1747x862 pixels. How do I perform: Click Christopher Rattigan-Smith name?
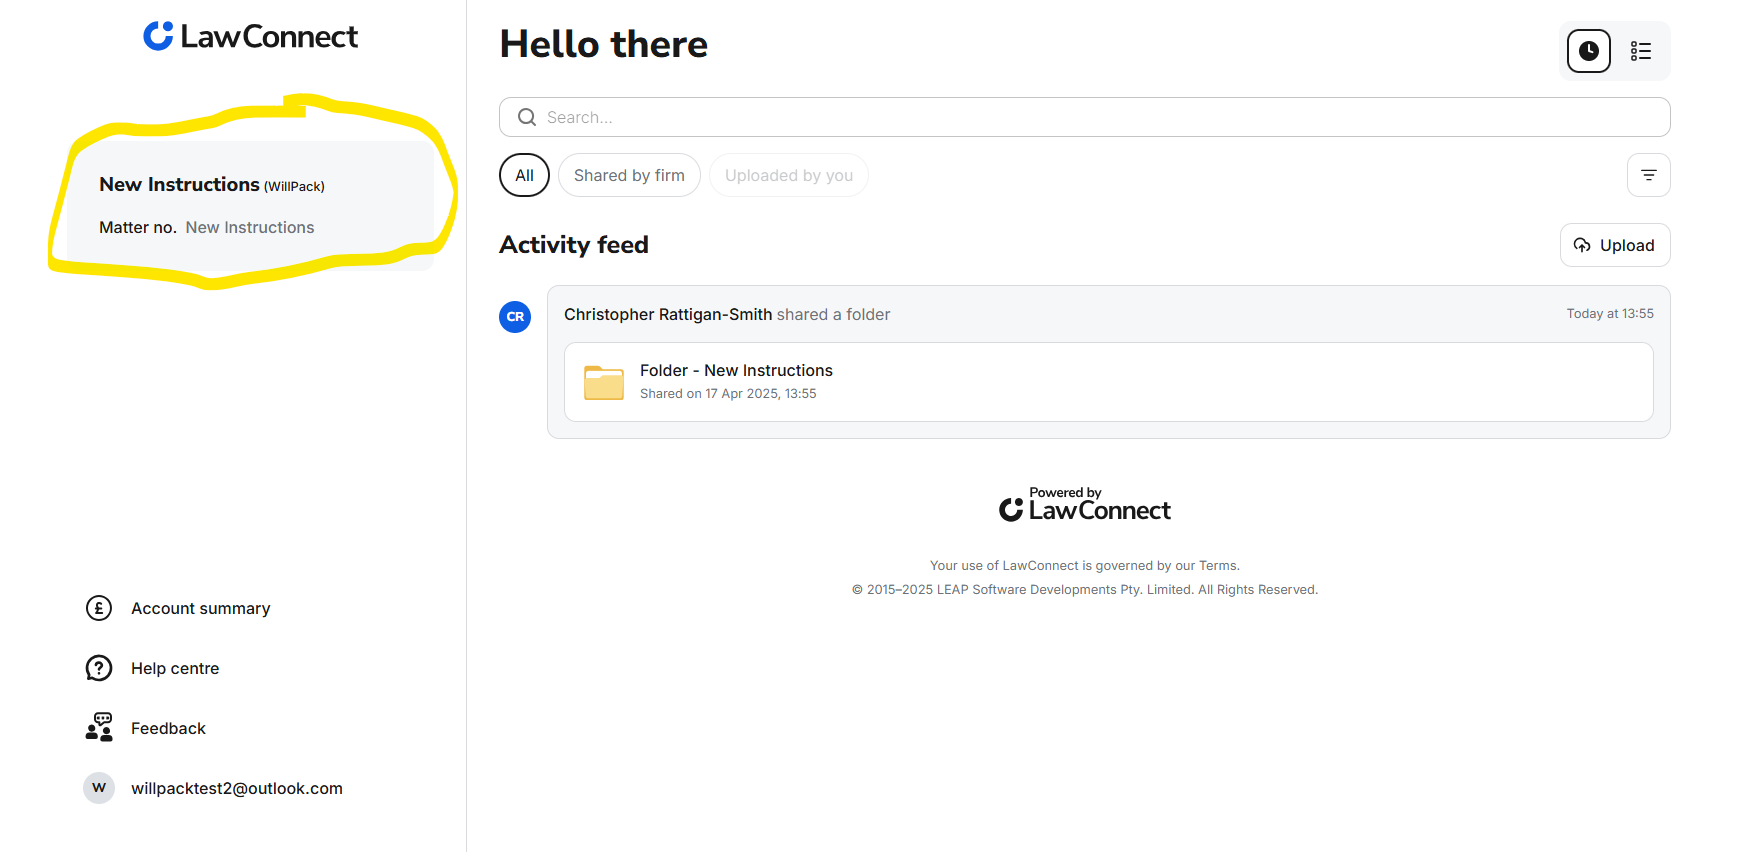tap(668, 314)
